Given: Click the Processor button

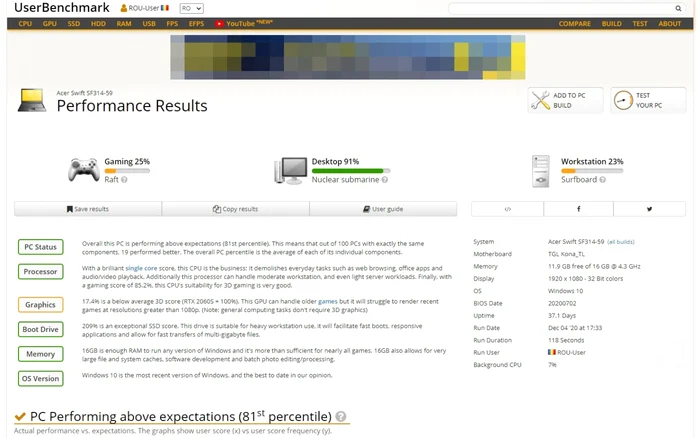Looking at the screenshot, I should click(x=41, y=271).
